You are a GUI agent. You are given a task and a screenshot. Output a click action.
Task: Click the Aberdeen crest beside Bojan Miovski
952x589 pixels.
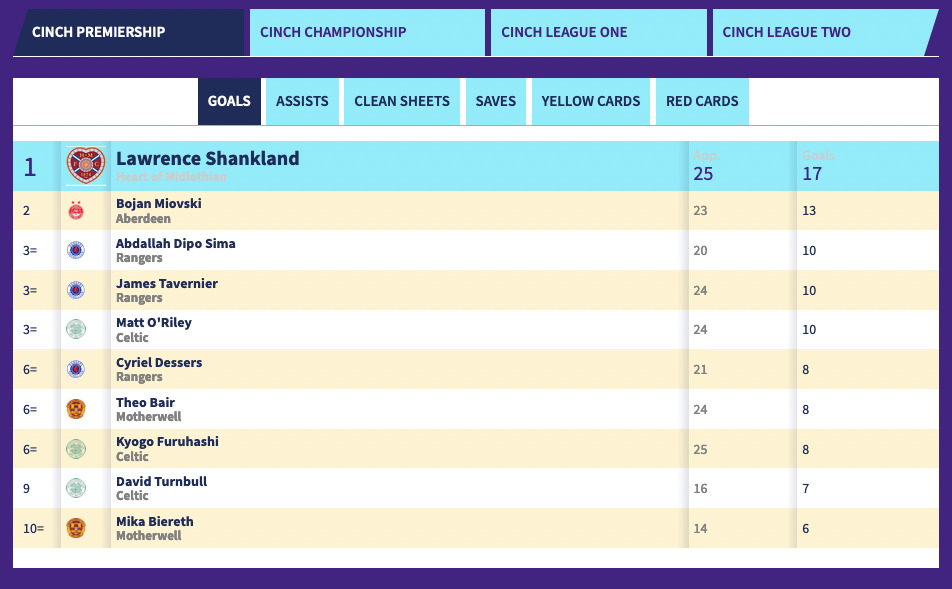pos(76,211)
